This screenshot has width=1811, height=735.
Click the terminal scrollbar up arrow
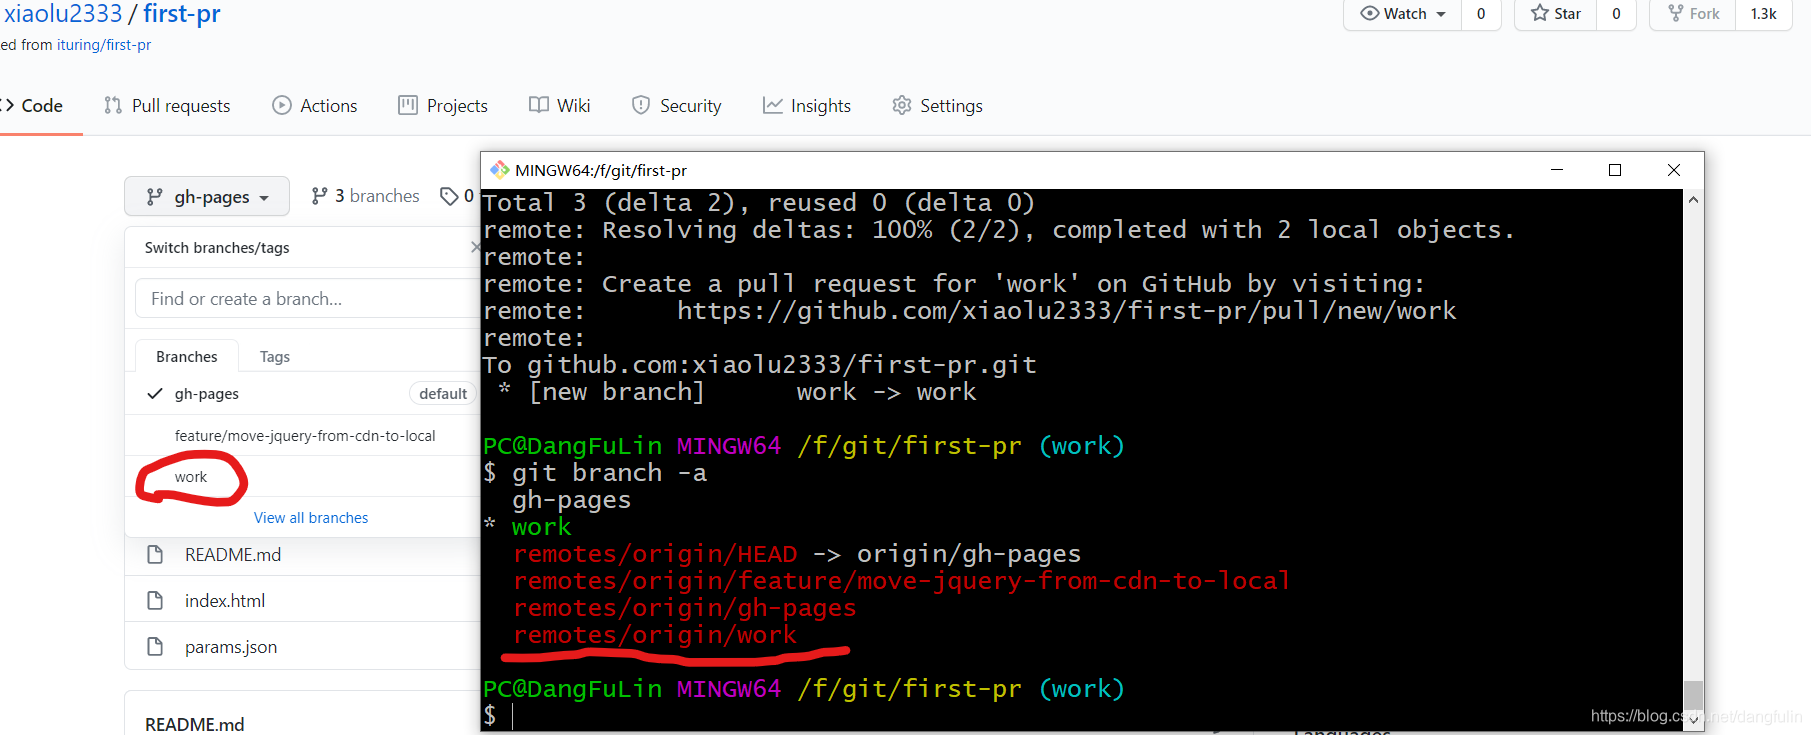(x=1693, y=200)
